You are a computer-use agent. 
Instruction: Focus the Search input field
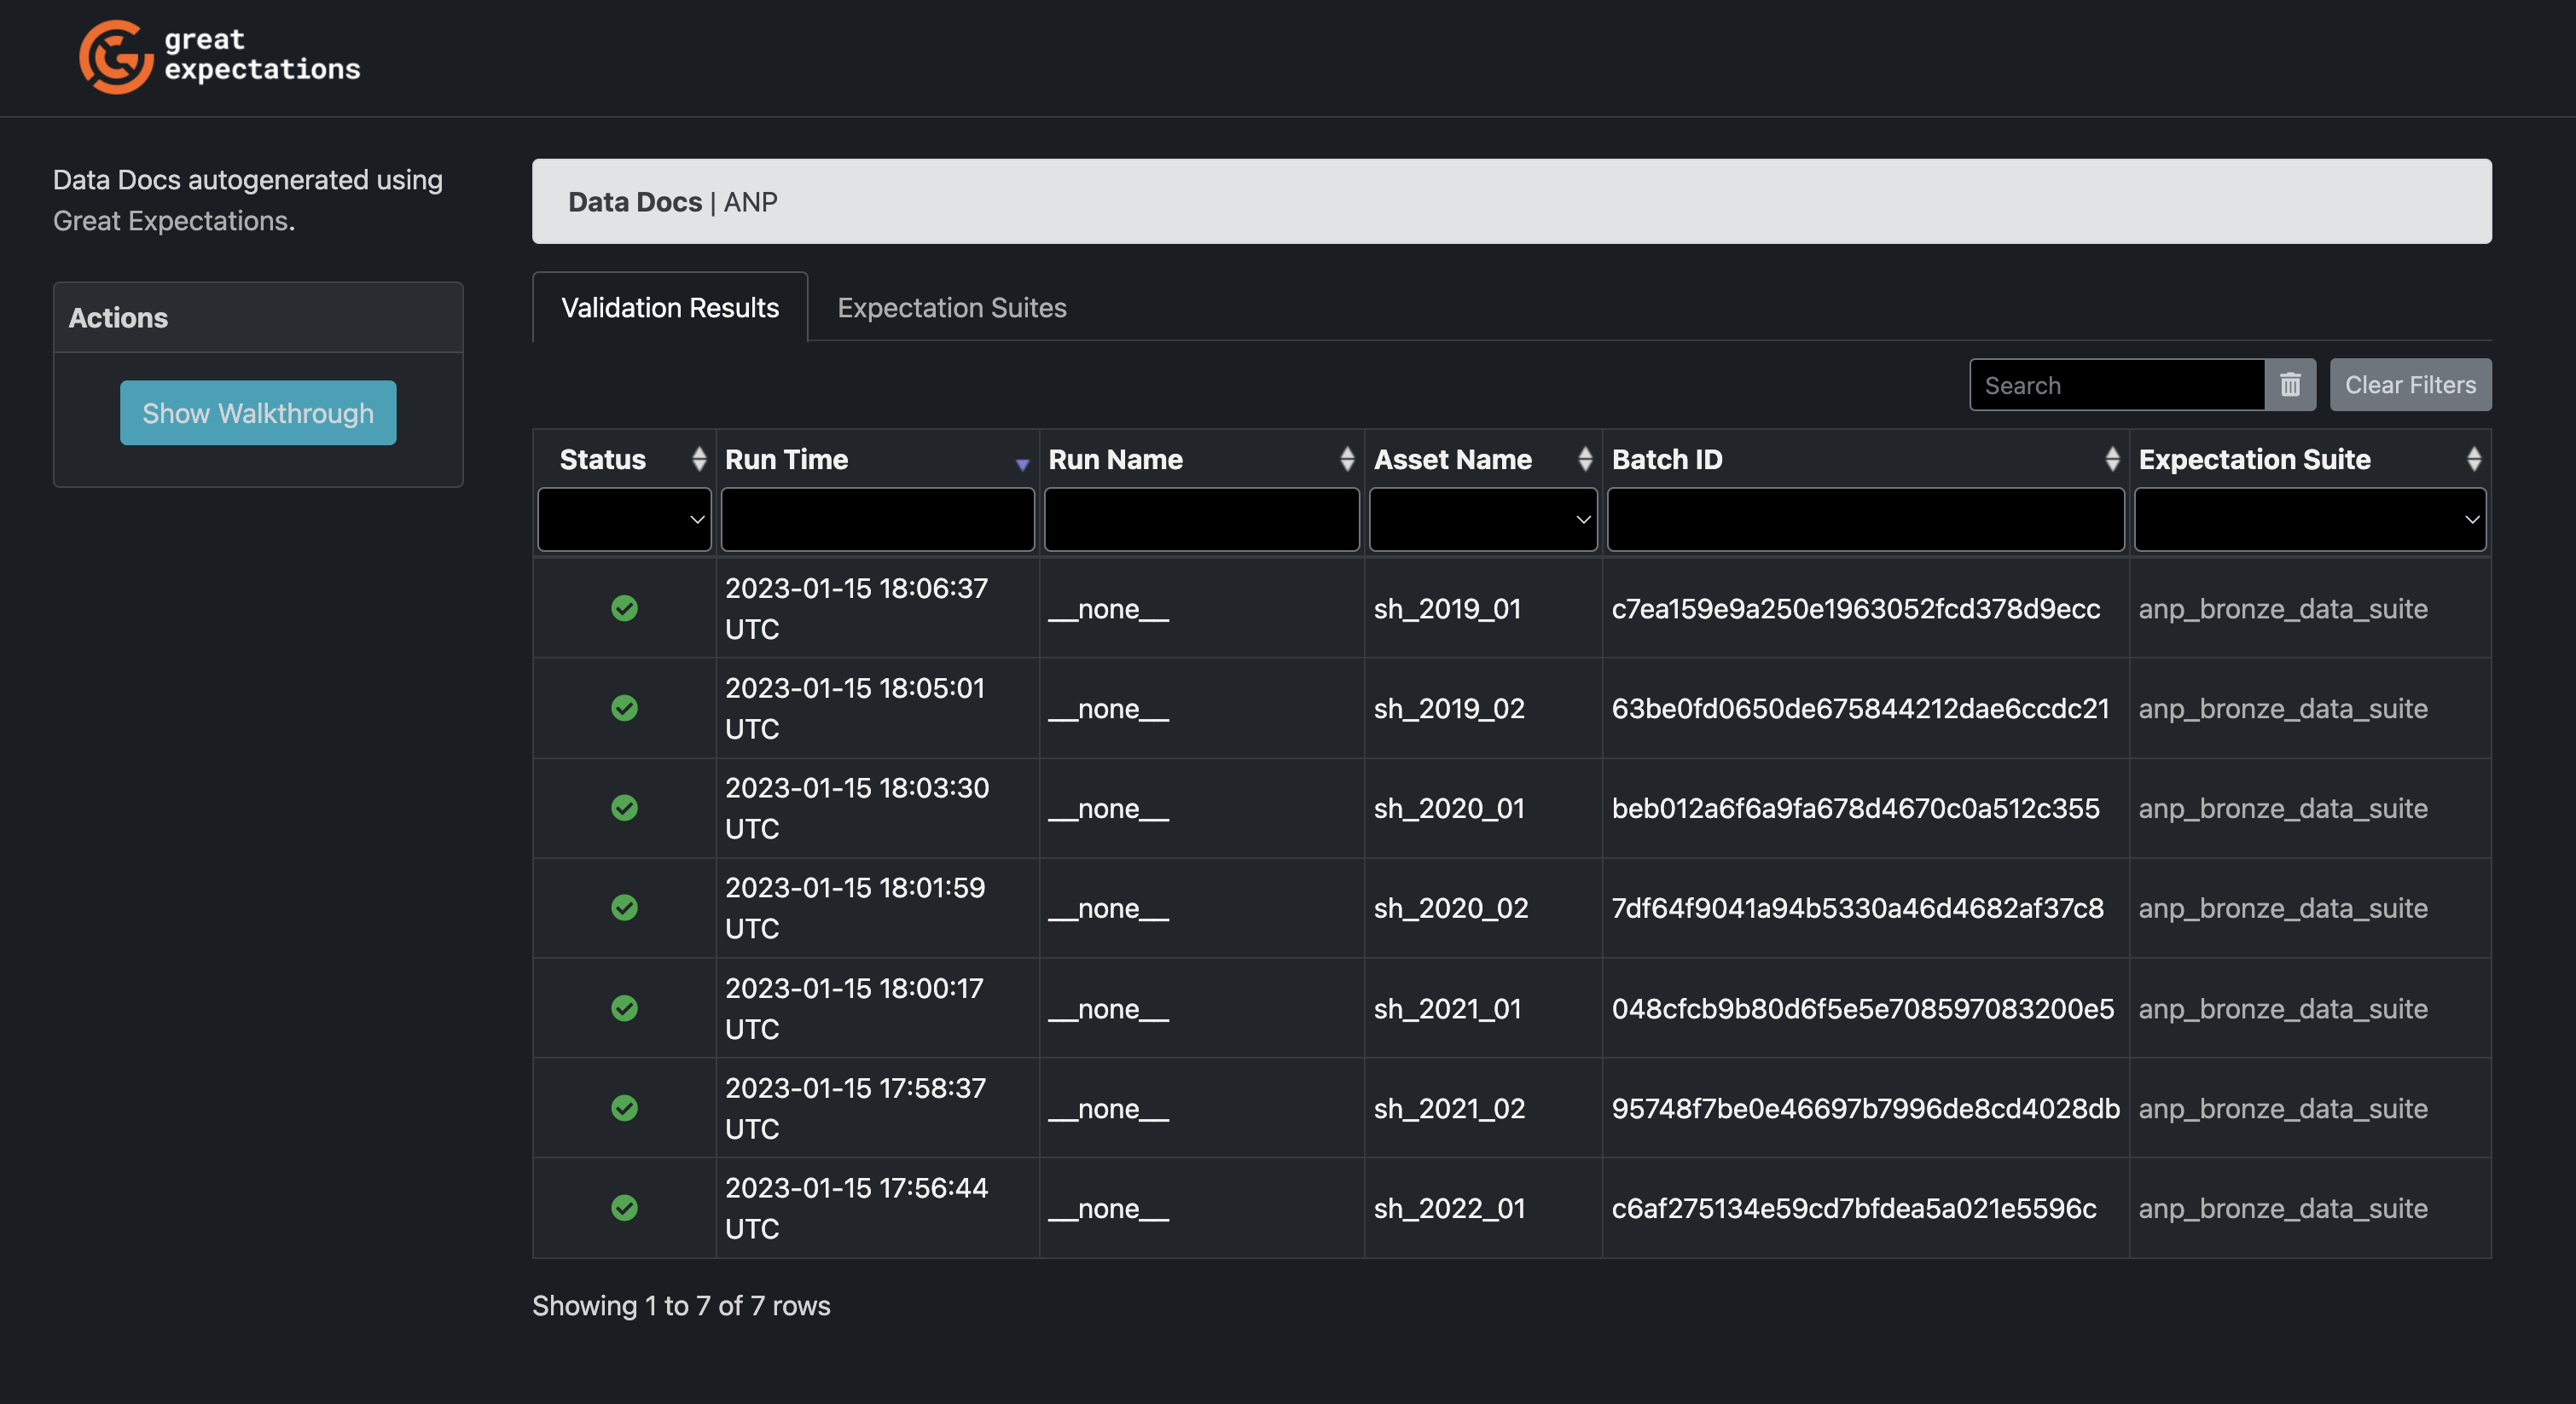click(2116, 385)
